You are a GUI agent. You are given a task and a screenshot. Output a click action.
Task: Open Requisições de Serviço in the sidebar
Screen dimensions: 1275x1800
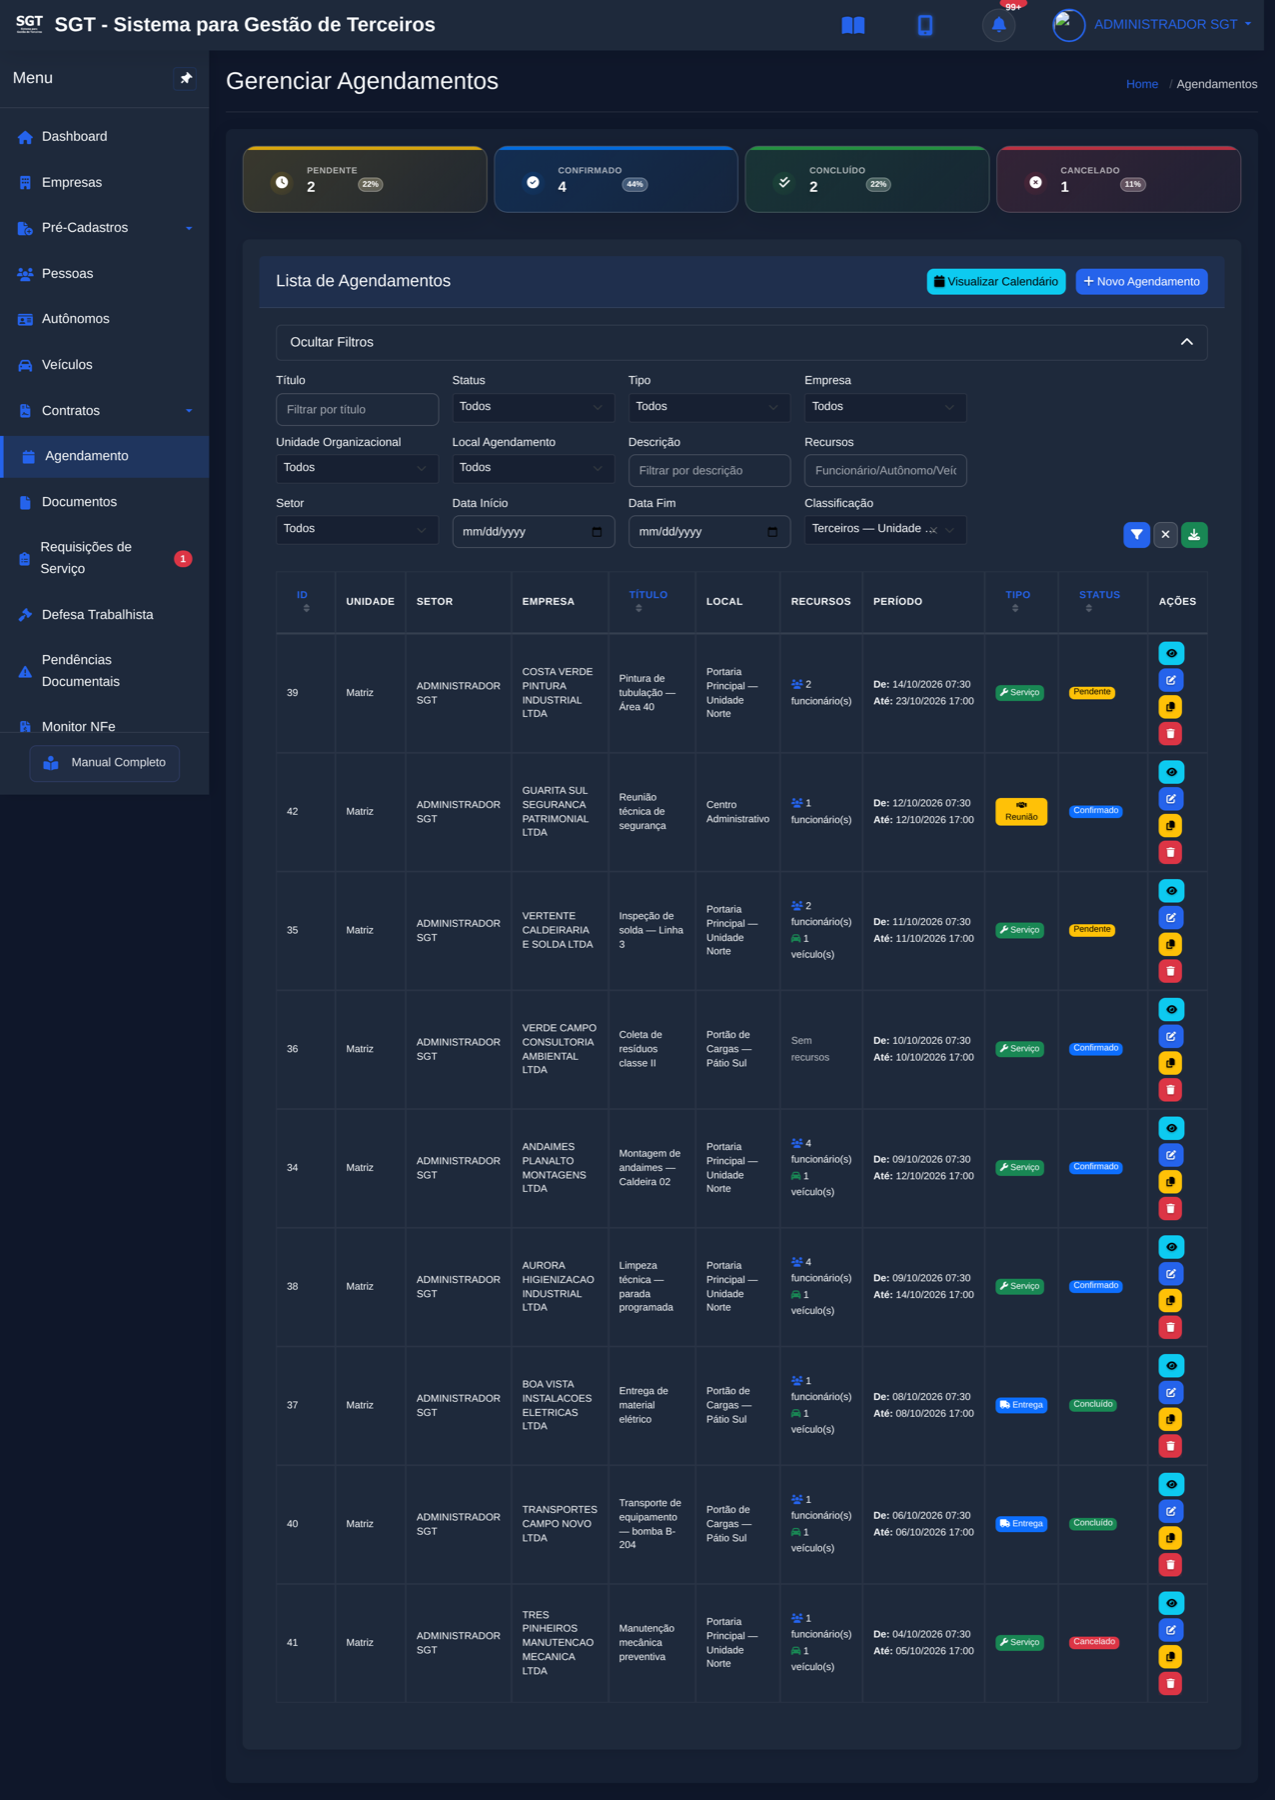(105, 558)
